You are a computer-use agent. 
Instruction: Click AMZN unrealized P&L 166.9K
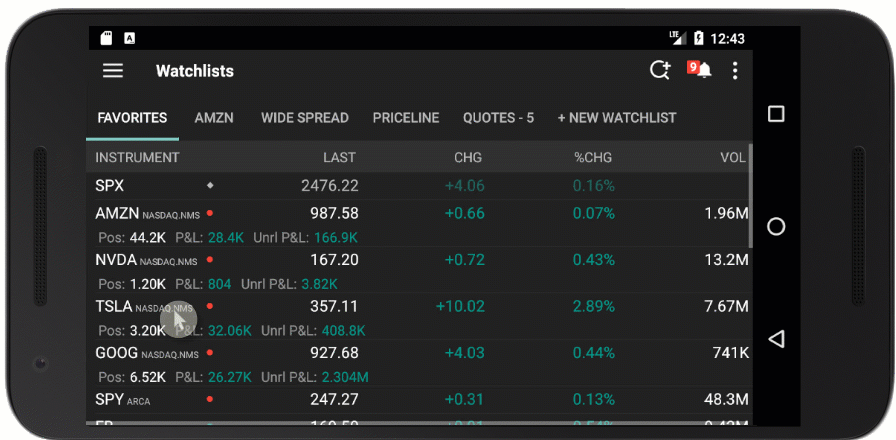tap(335, 238)
